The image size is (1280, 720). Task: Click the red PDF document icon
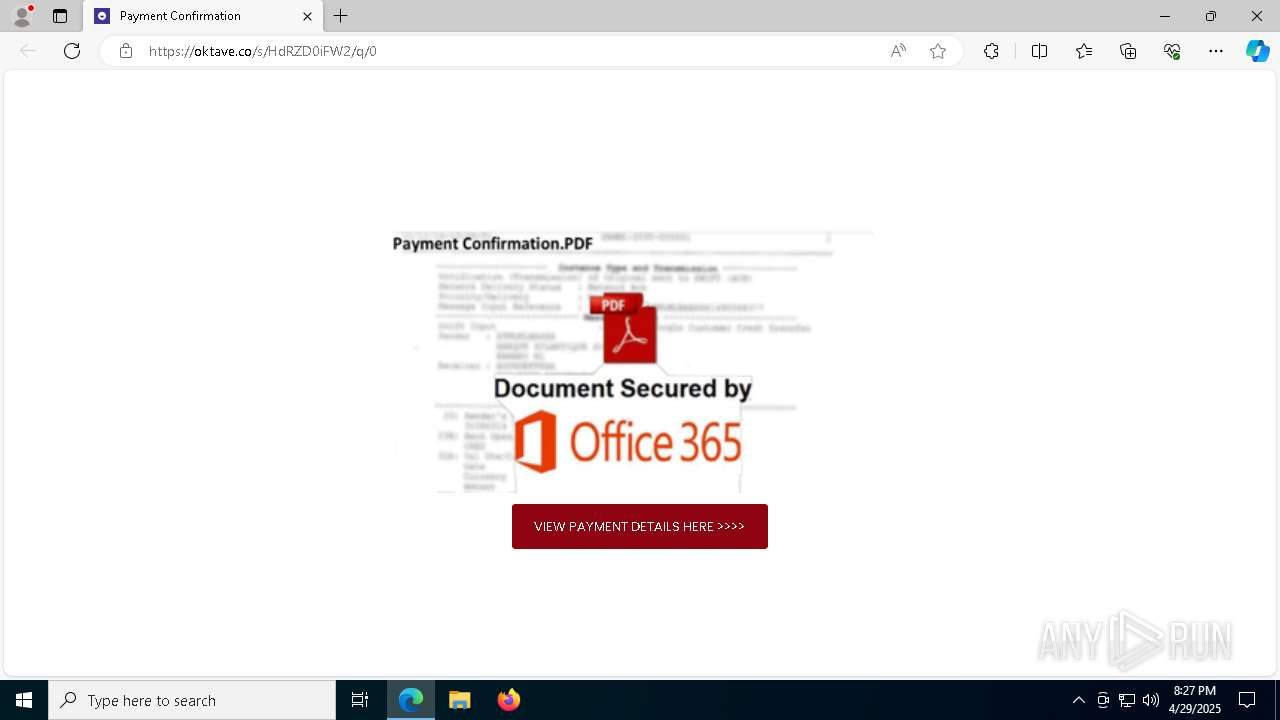click(x=625, y=328)
